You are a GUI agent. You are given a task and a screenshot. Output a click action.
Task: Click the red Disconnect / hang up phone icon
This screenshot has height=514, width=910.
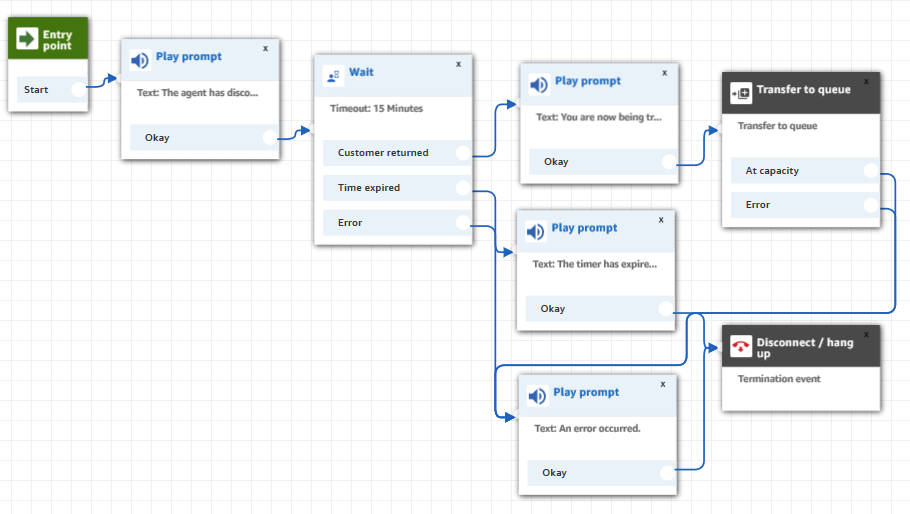[x=741, y=347]
